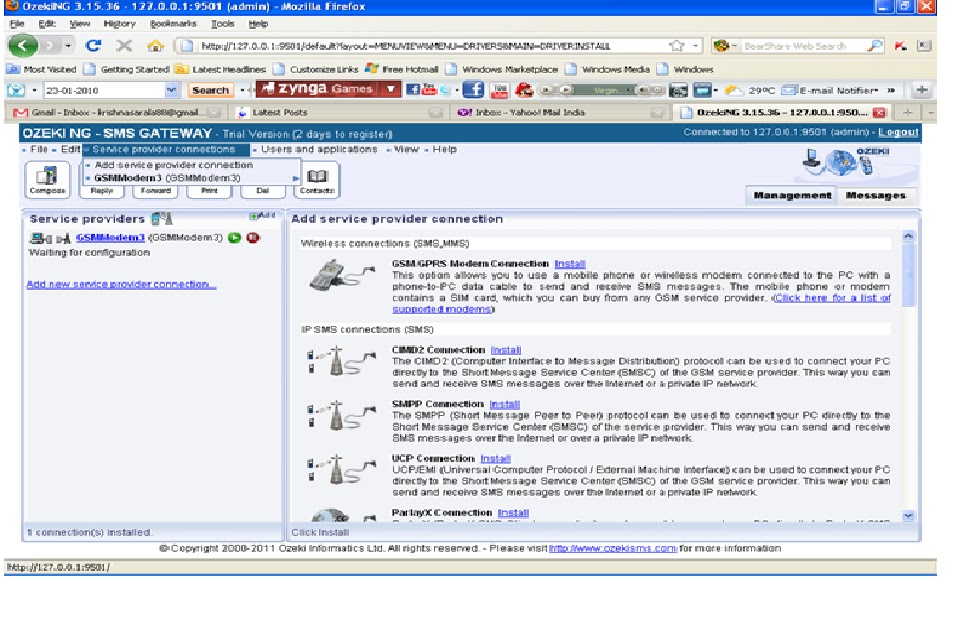Click the GSM/GPRS modem phone image
Image resolution: width=962 pixels, height=630 pixels.
click(x=341, y=275)
